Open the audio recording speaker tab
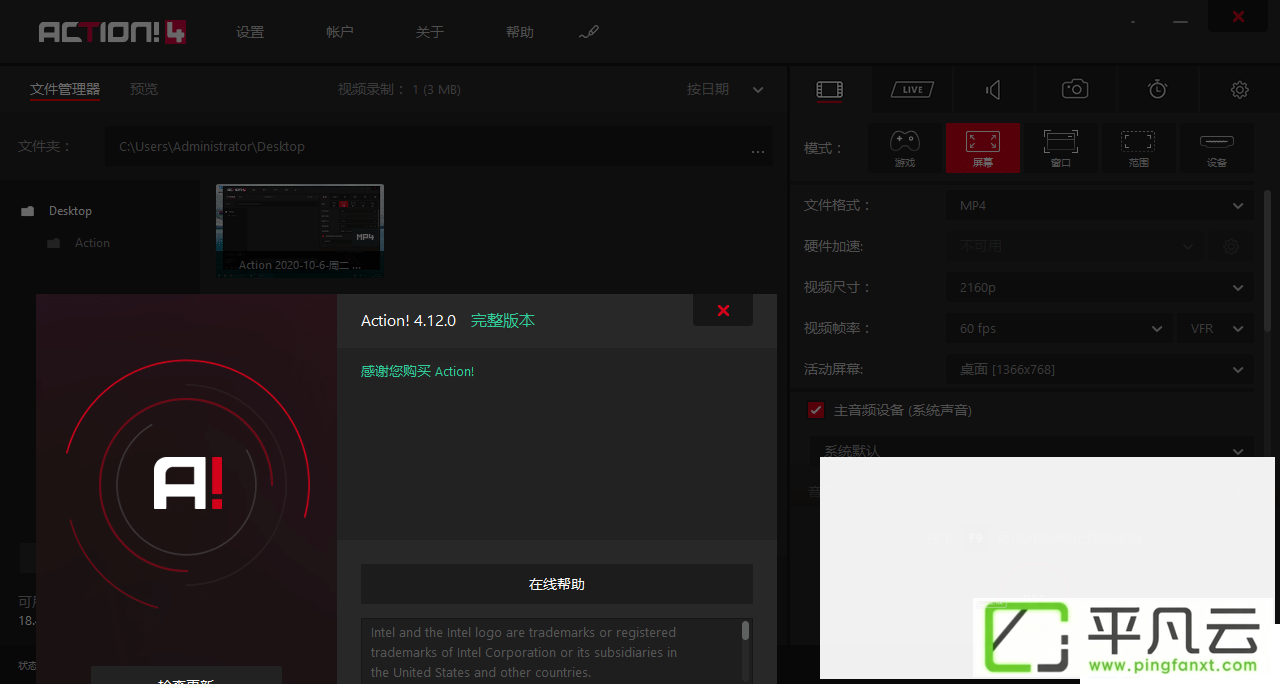Viewport: 1280px width, 684px height. (993, 90)
